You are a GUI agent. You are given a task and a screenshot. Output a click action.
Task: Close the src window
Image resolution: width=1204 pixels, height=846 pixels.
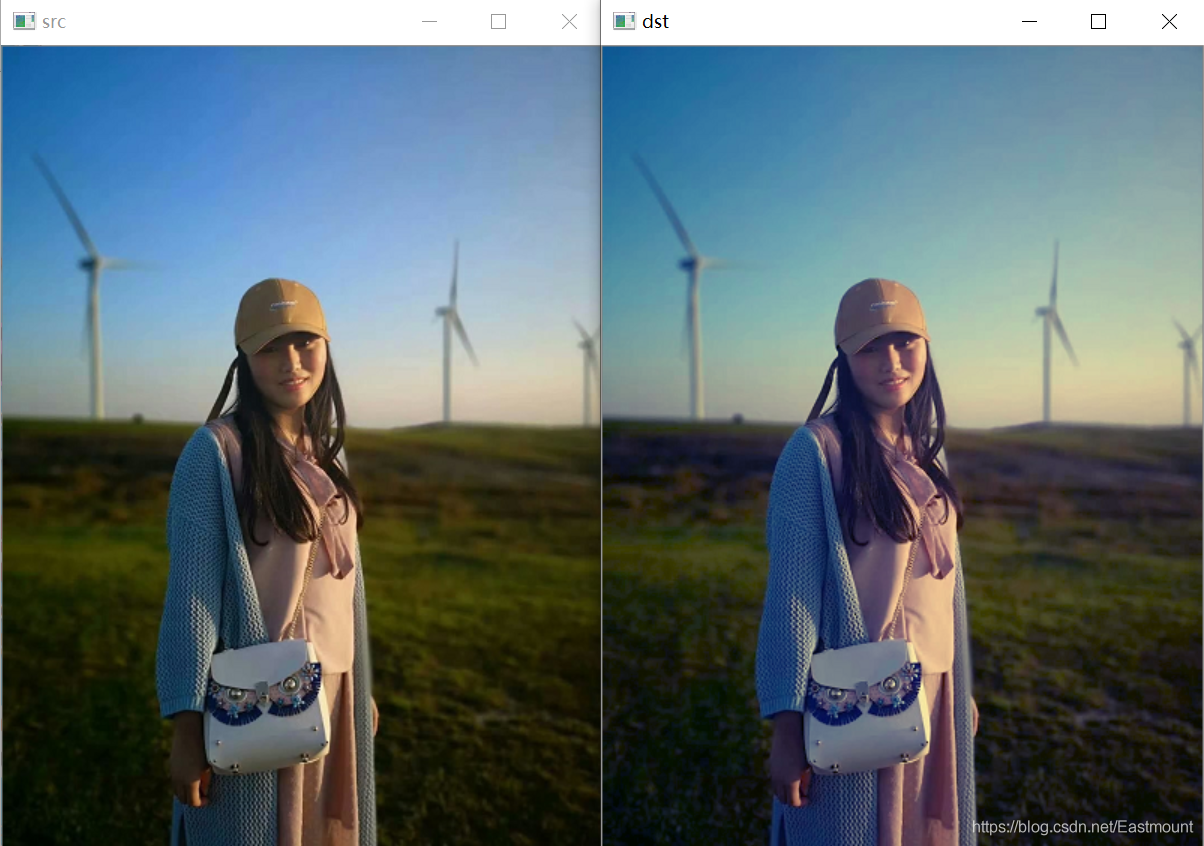point(569,22)
